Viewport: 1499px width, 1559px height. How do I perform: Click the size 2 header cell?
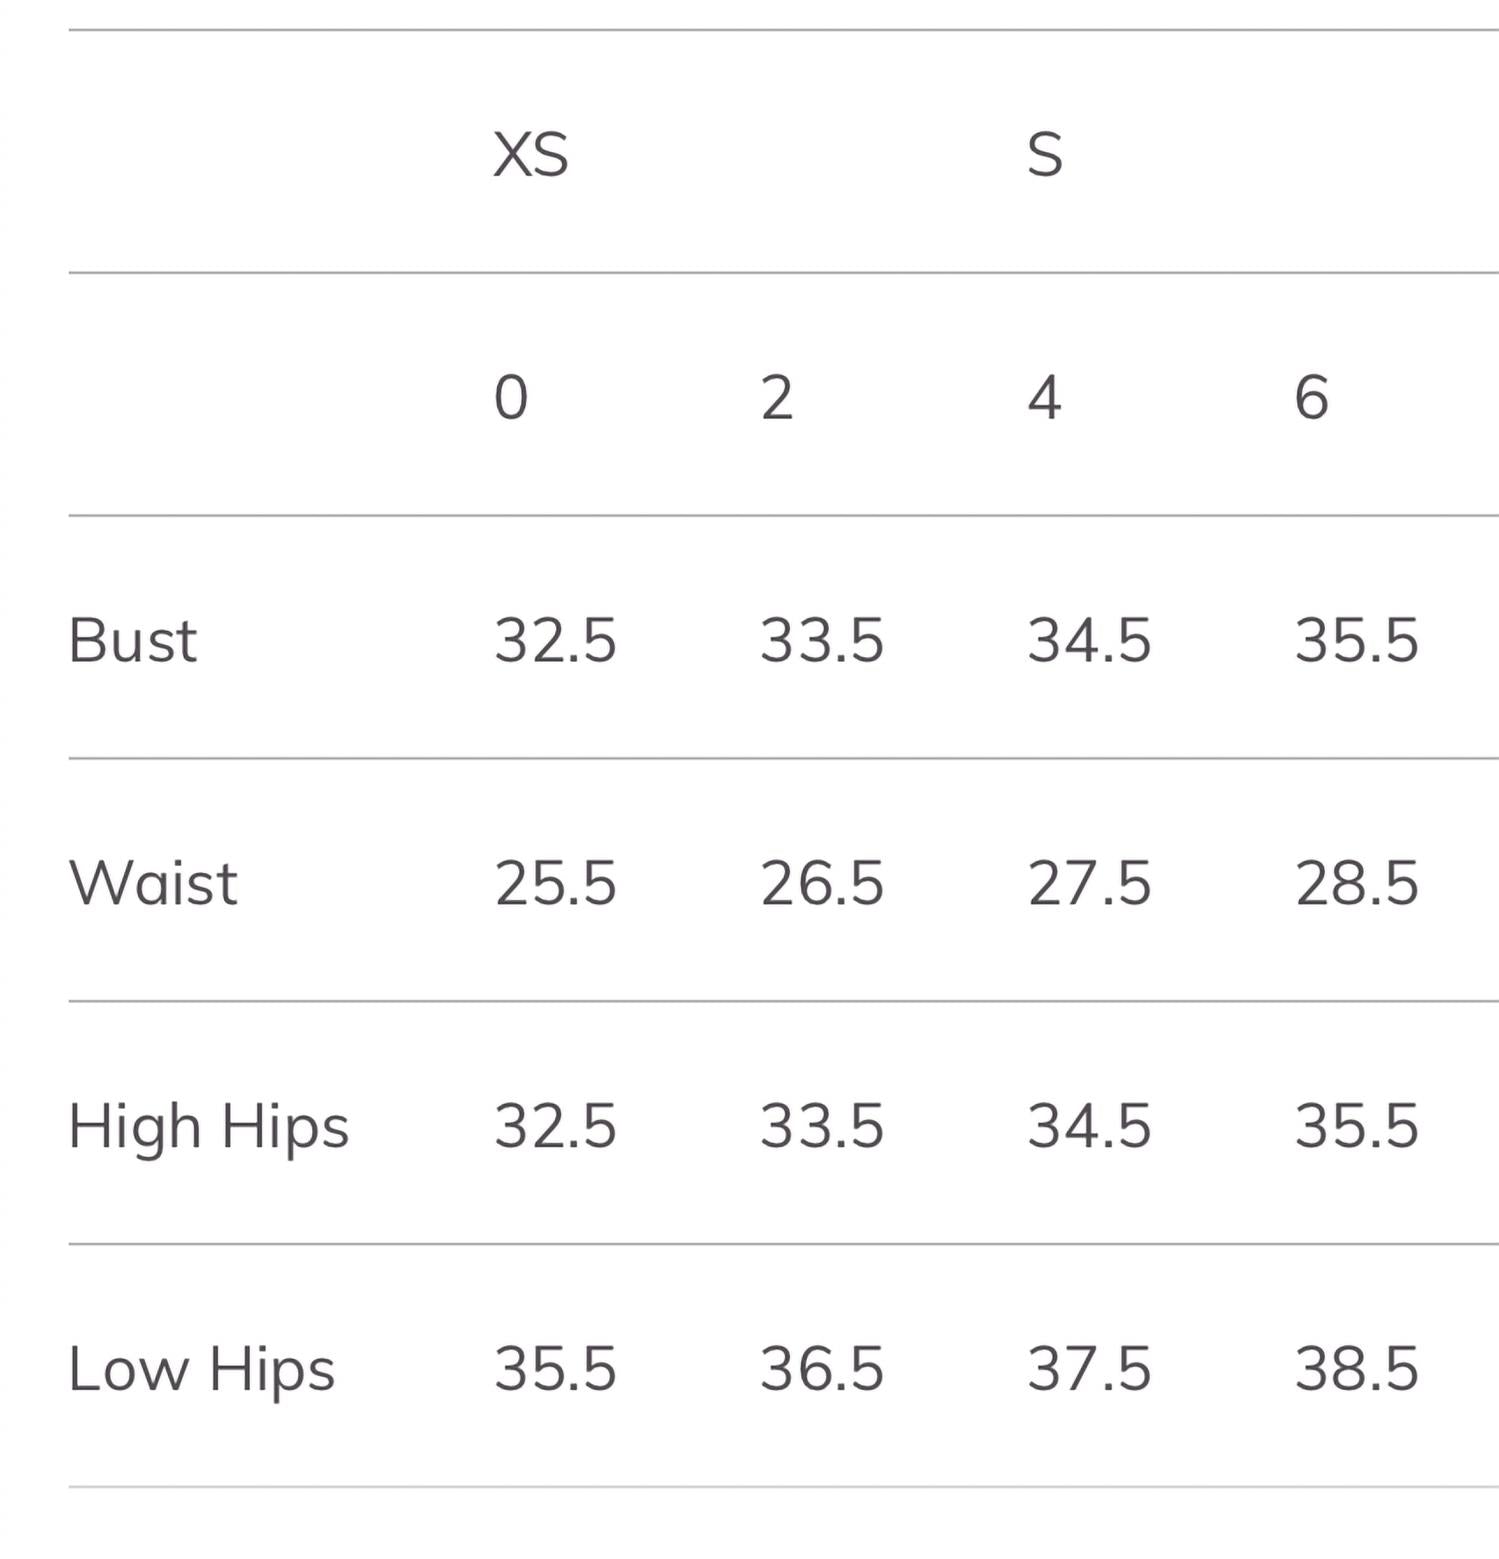pos(777,397)
